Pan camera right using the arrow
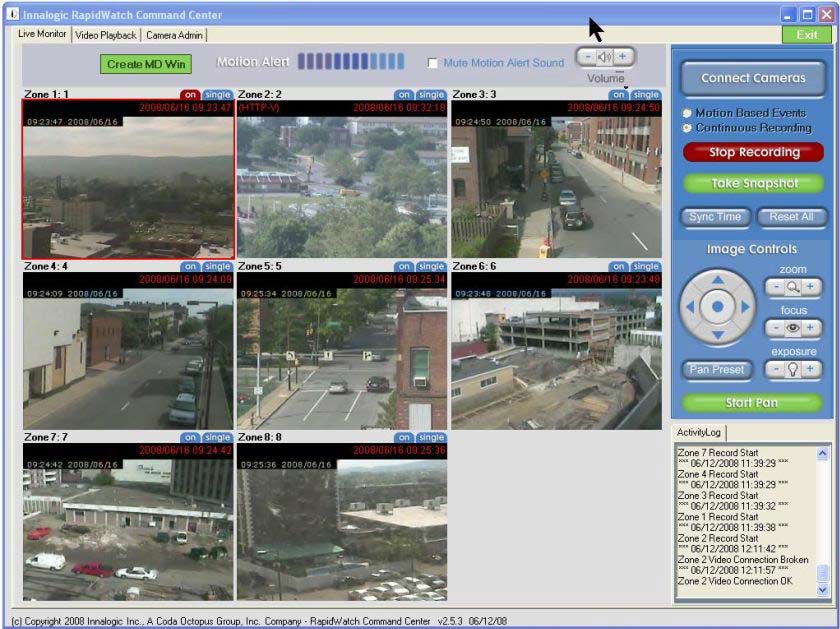Viewport: 840px width, 629px height. (744, 306)
